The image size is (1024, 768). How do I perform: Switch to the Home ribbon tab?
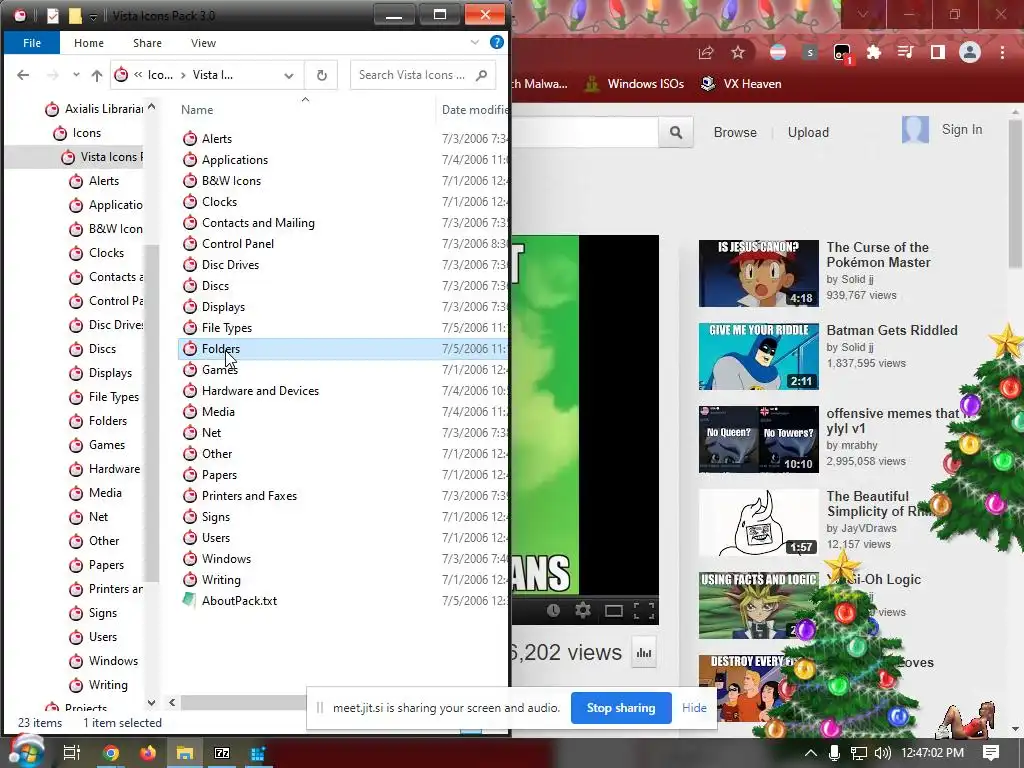coord(89,43)
